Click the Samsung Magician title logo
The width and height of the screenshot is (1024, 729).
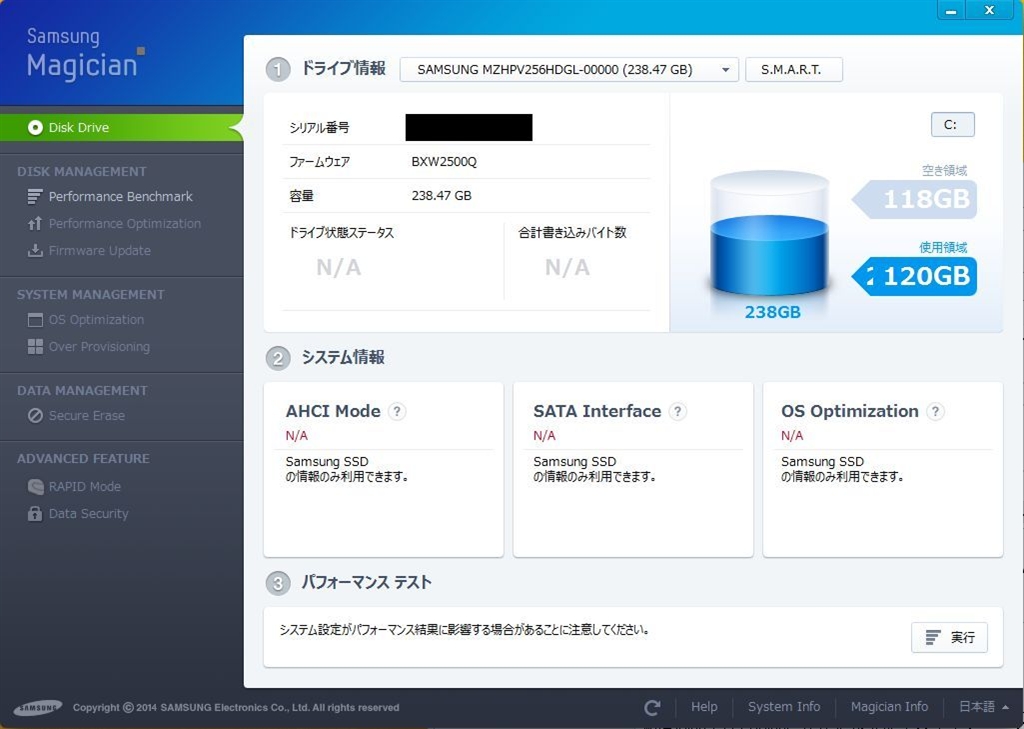tap(85, 54)
